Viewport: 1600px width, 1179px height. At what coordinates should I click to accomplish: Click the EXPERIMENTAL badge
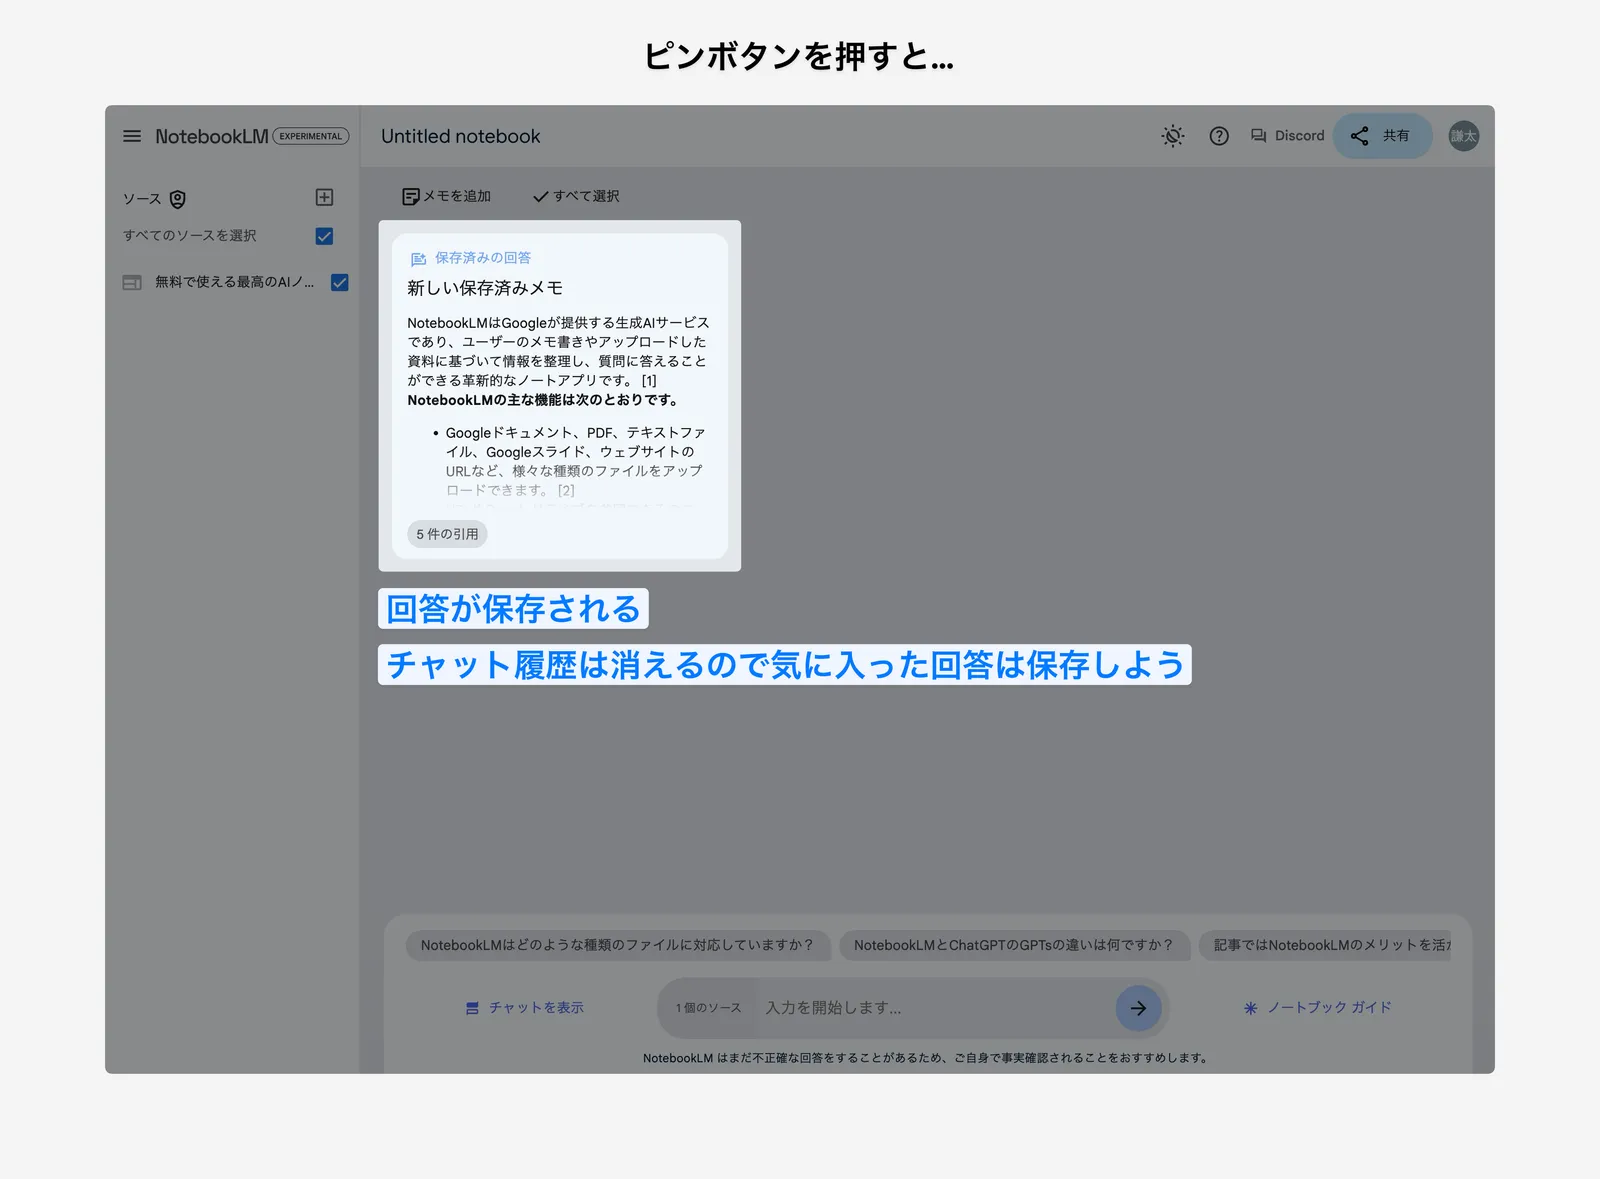point(311,136)
